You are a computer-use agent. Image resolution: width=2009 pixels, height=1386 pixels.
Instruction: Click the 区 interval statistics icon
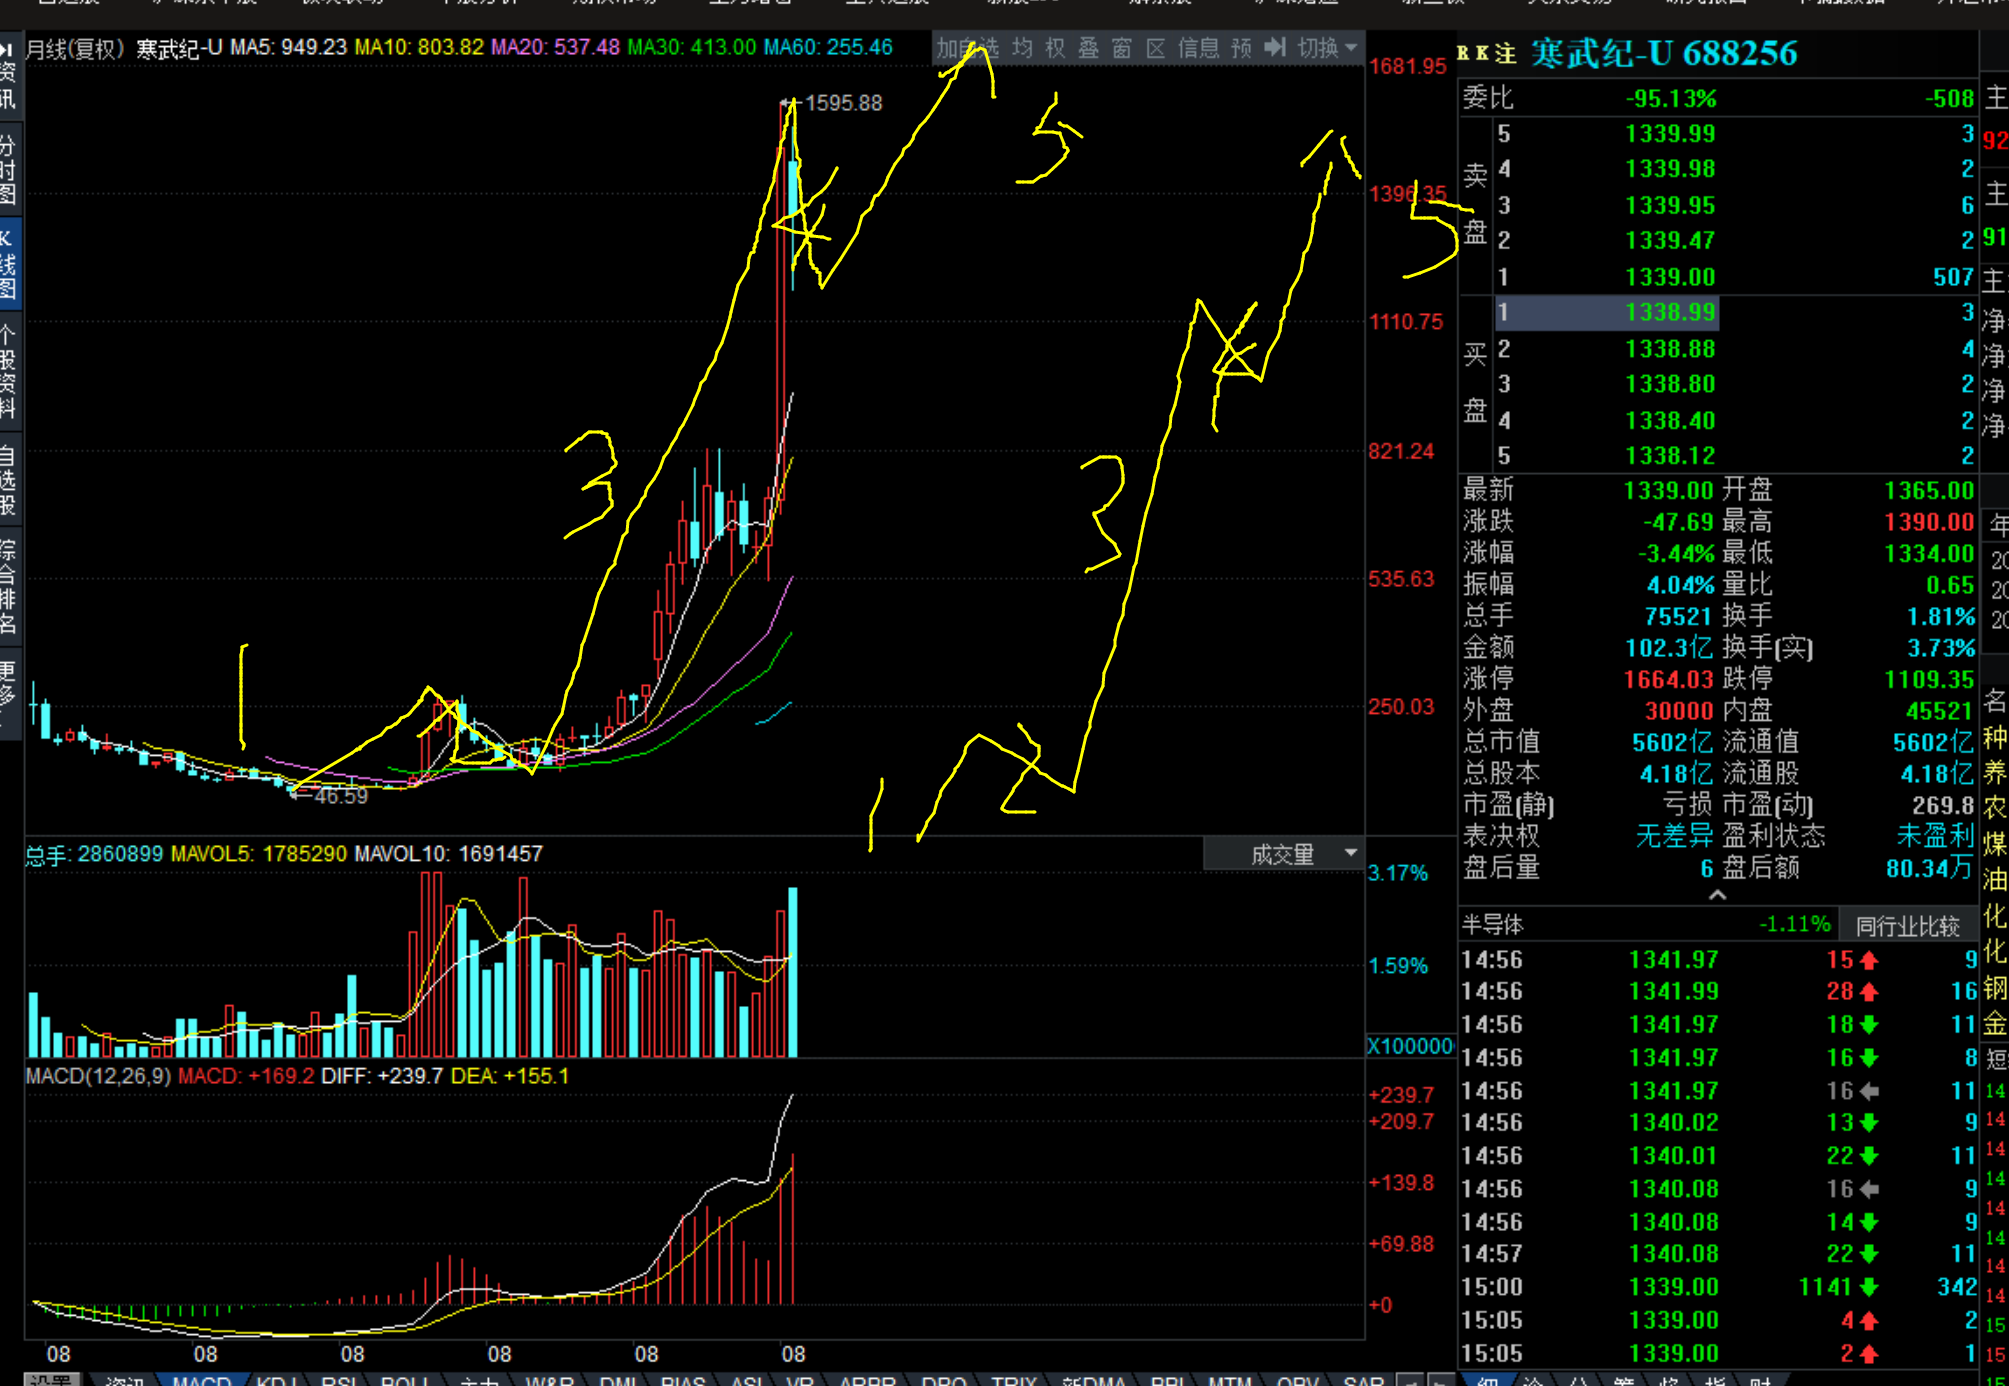1155,48
